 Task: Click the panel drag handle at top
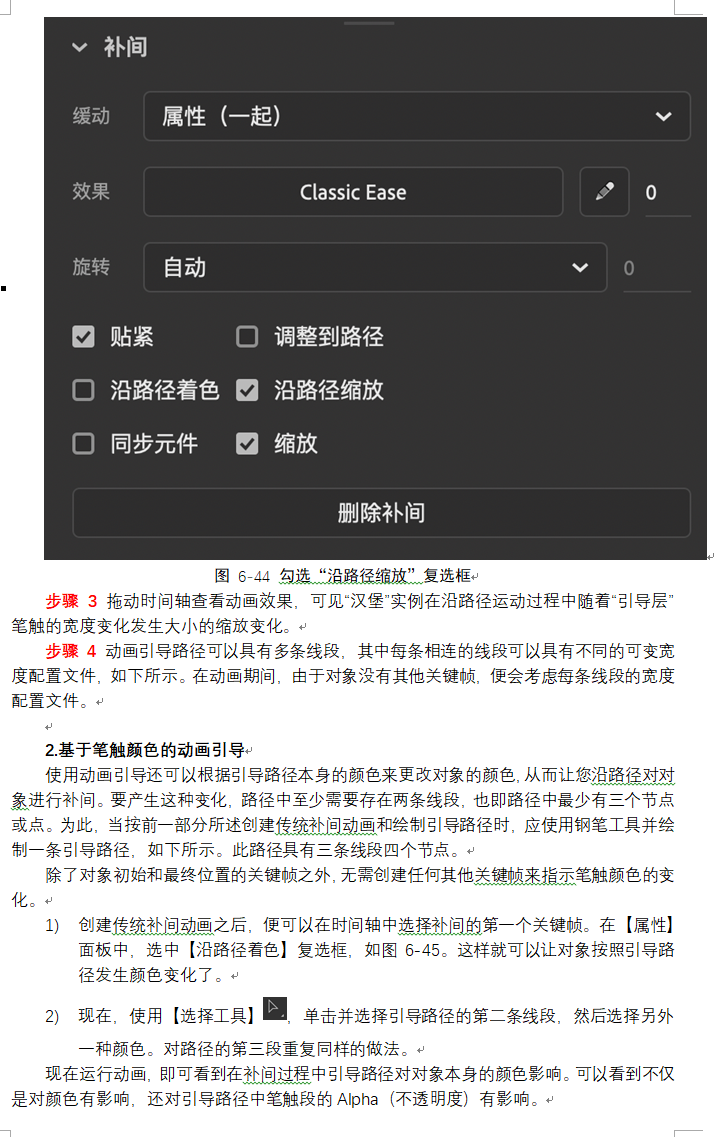point(369,23)
